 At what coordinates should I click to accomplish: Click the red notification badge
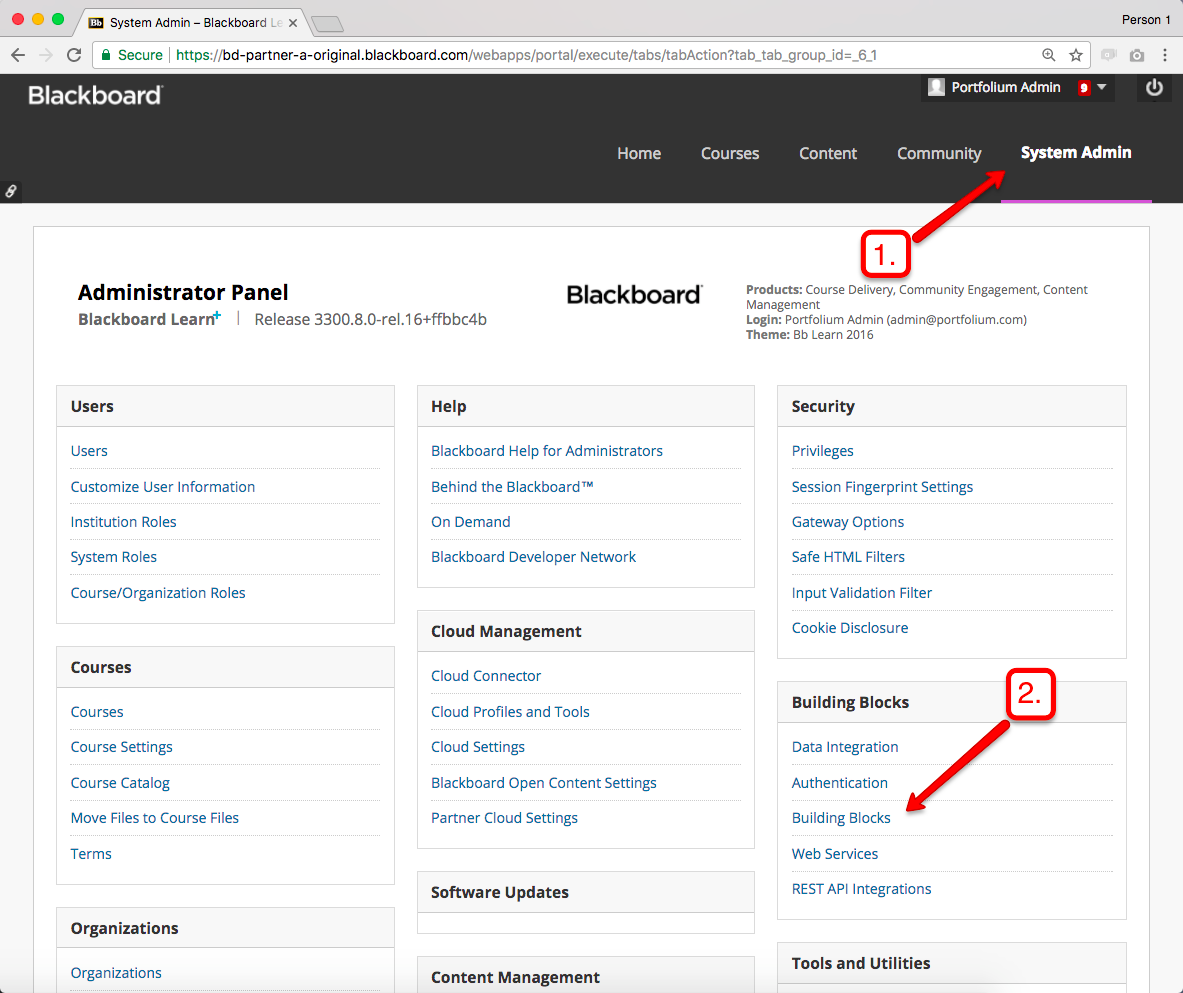1084,88
